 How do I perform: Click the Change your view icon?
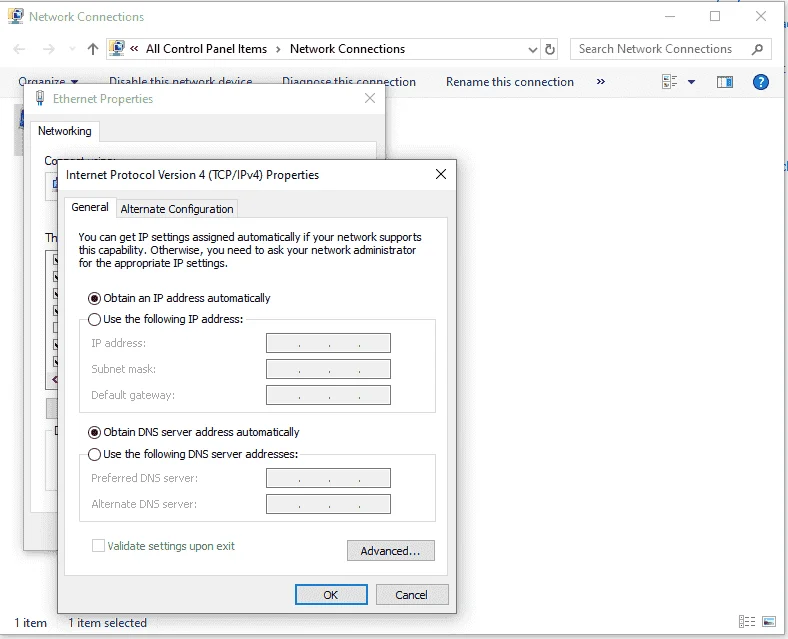pos(669,81)
